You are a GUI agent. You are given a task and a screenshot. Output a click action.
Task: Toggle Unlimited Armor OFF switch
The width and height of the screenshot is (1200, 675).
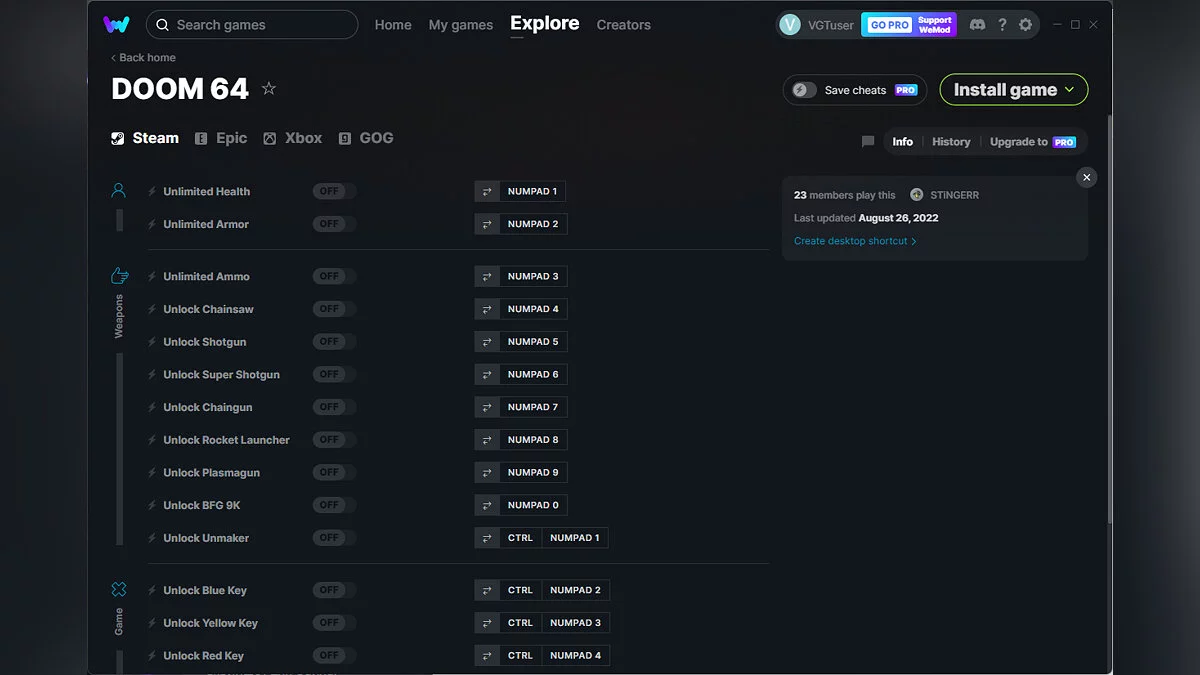coord(334,224)
